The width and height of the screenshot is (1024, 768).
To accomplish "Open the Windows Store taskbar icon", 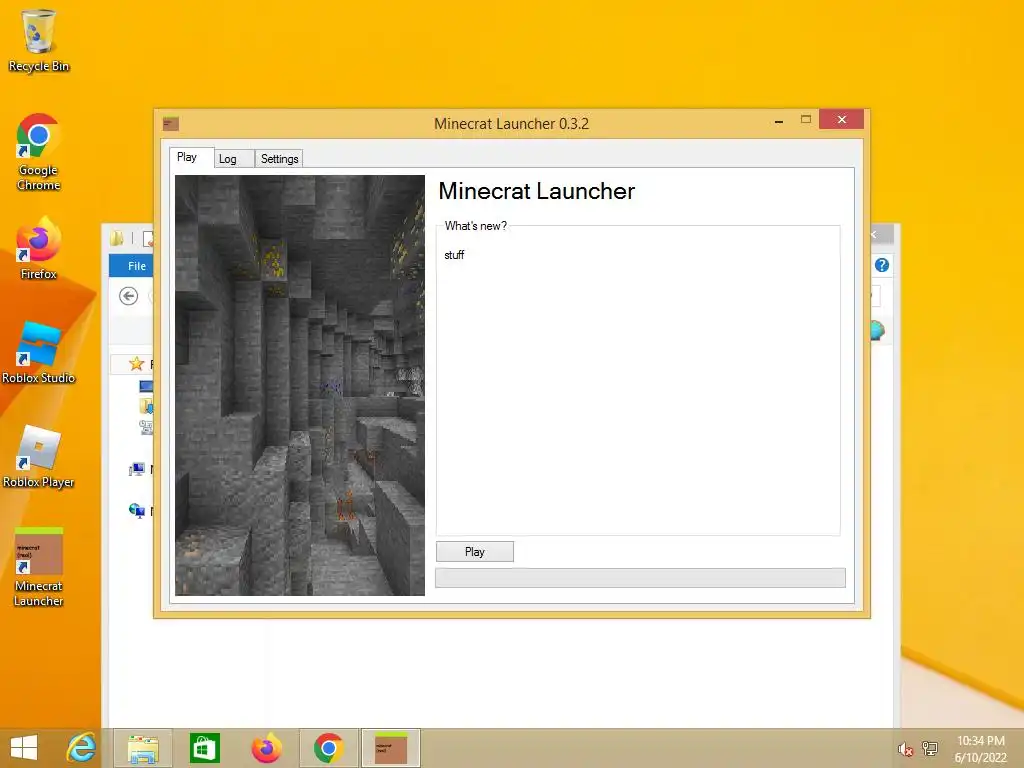I will [x=204, y=748].
